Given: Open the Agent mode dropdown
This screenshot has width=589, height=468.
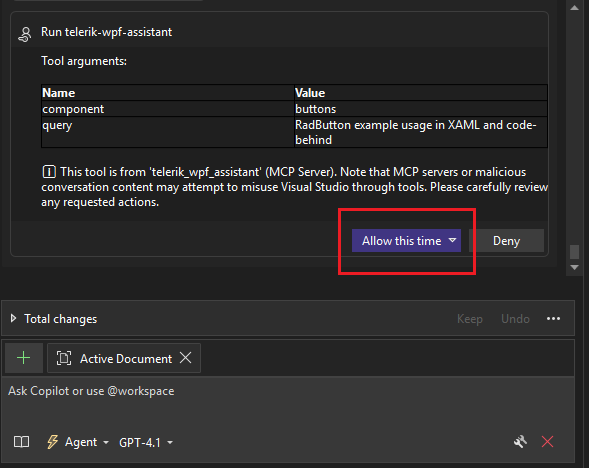Looking at the screenshot, I should (x=78, y=442).
